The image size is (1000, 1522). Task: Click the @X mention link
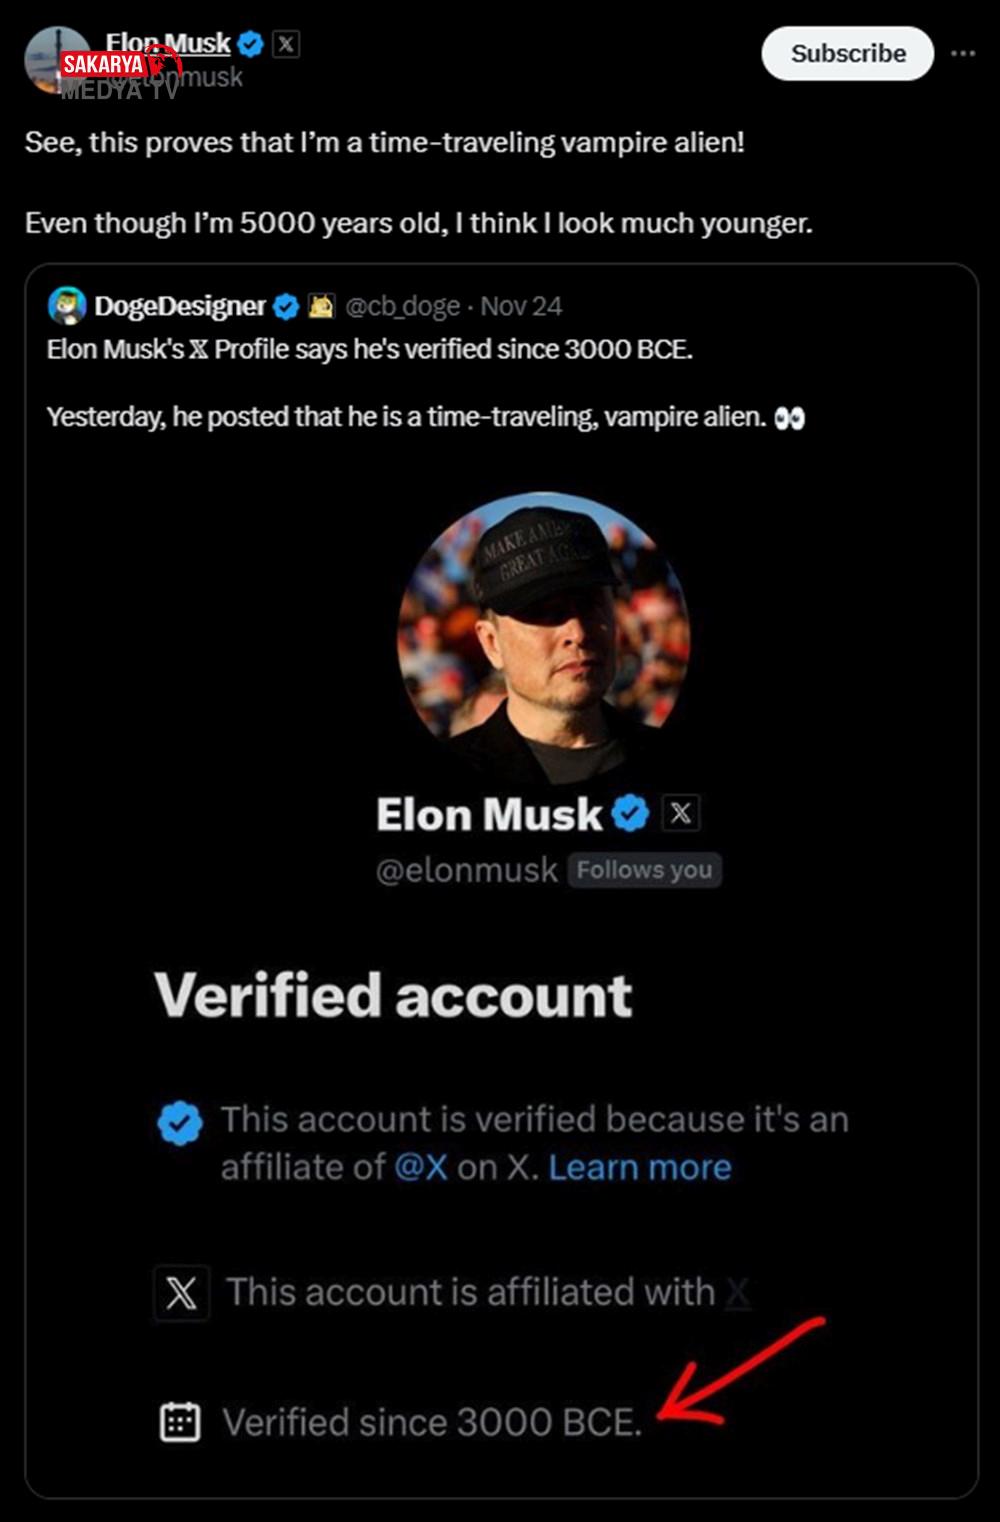click(x=421, y=1168)
